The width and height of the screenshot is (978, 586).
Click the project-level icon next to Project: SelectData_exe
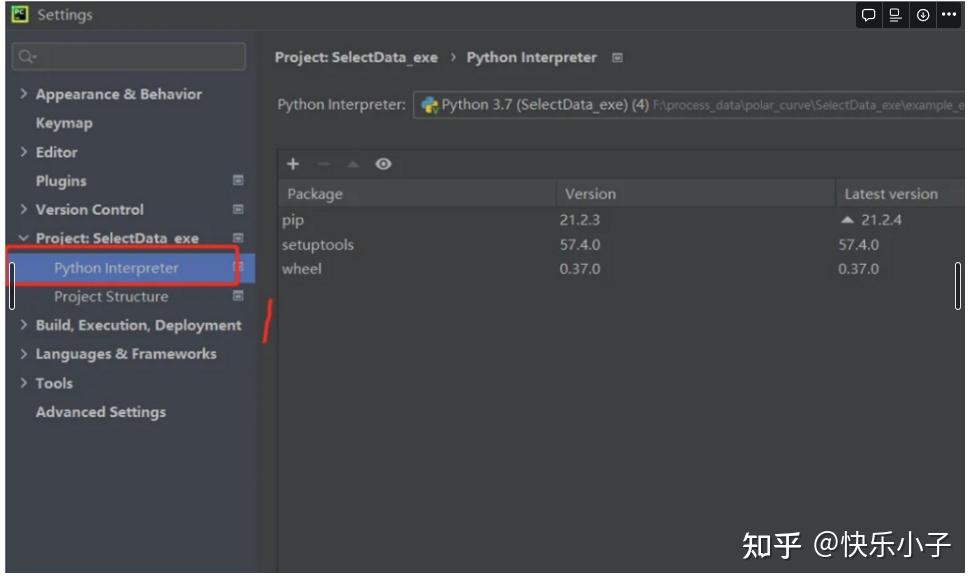click(x=238, y=238)
